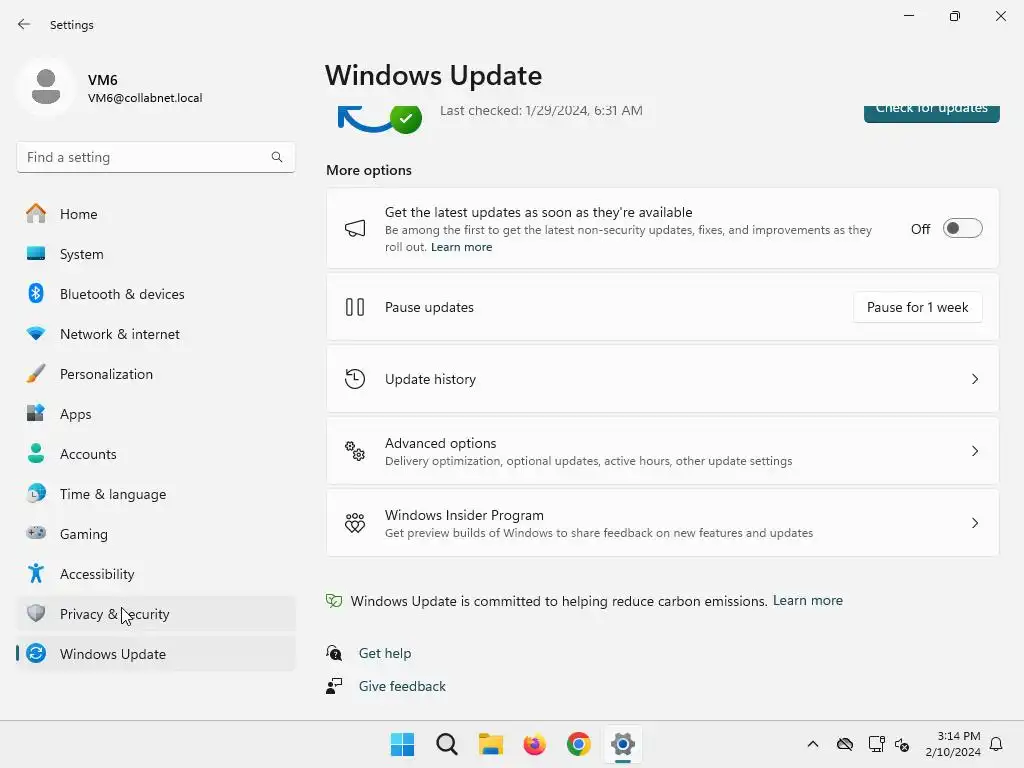Show hidden icons in system tray
This screenshot has width=1024, height=768.
(x=812, y=744)
